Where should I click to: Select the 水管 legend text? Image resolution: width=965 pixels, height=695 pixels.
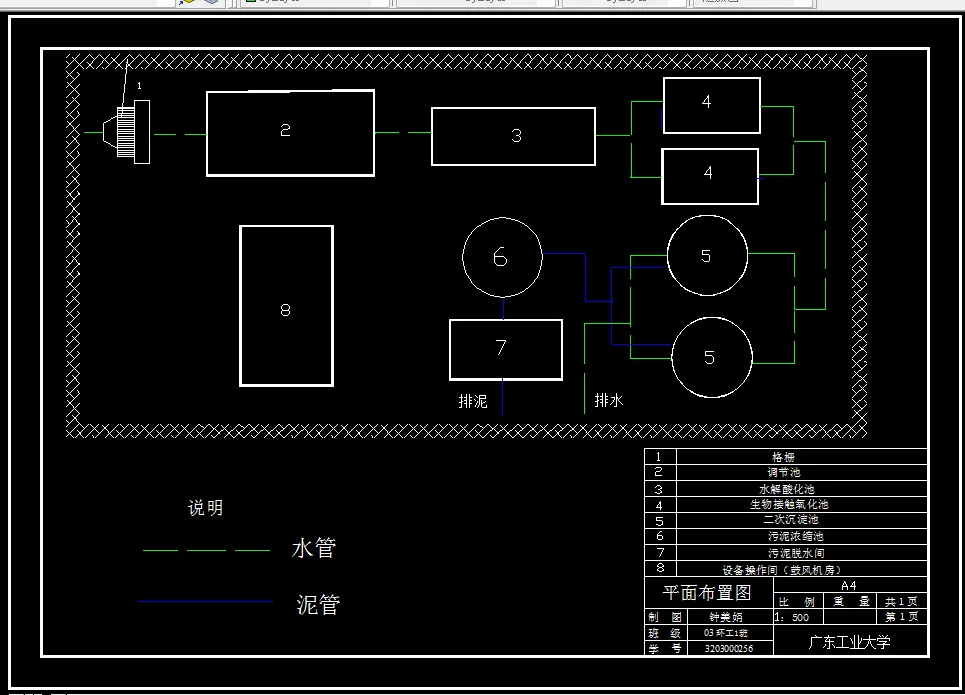[314, 548]
